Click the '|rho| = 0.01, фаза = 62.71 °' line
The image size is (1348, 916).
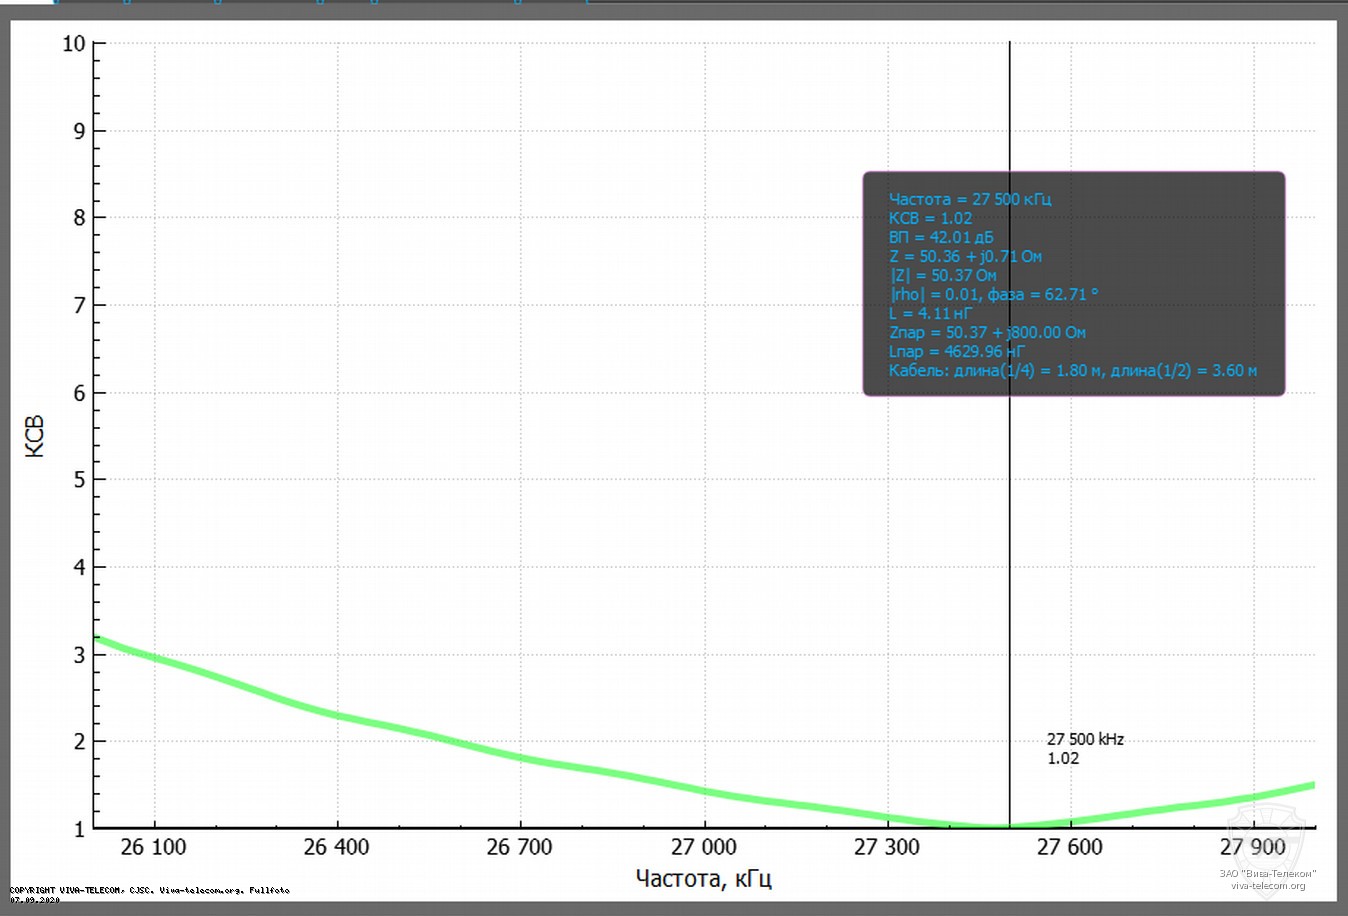pos(993,294)
